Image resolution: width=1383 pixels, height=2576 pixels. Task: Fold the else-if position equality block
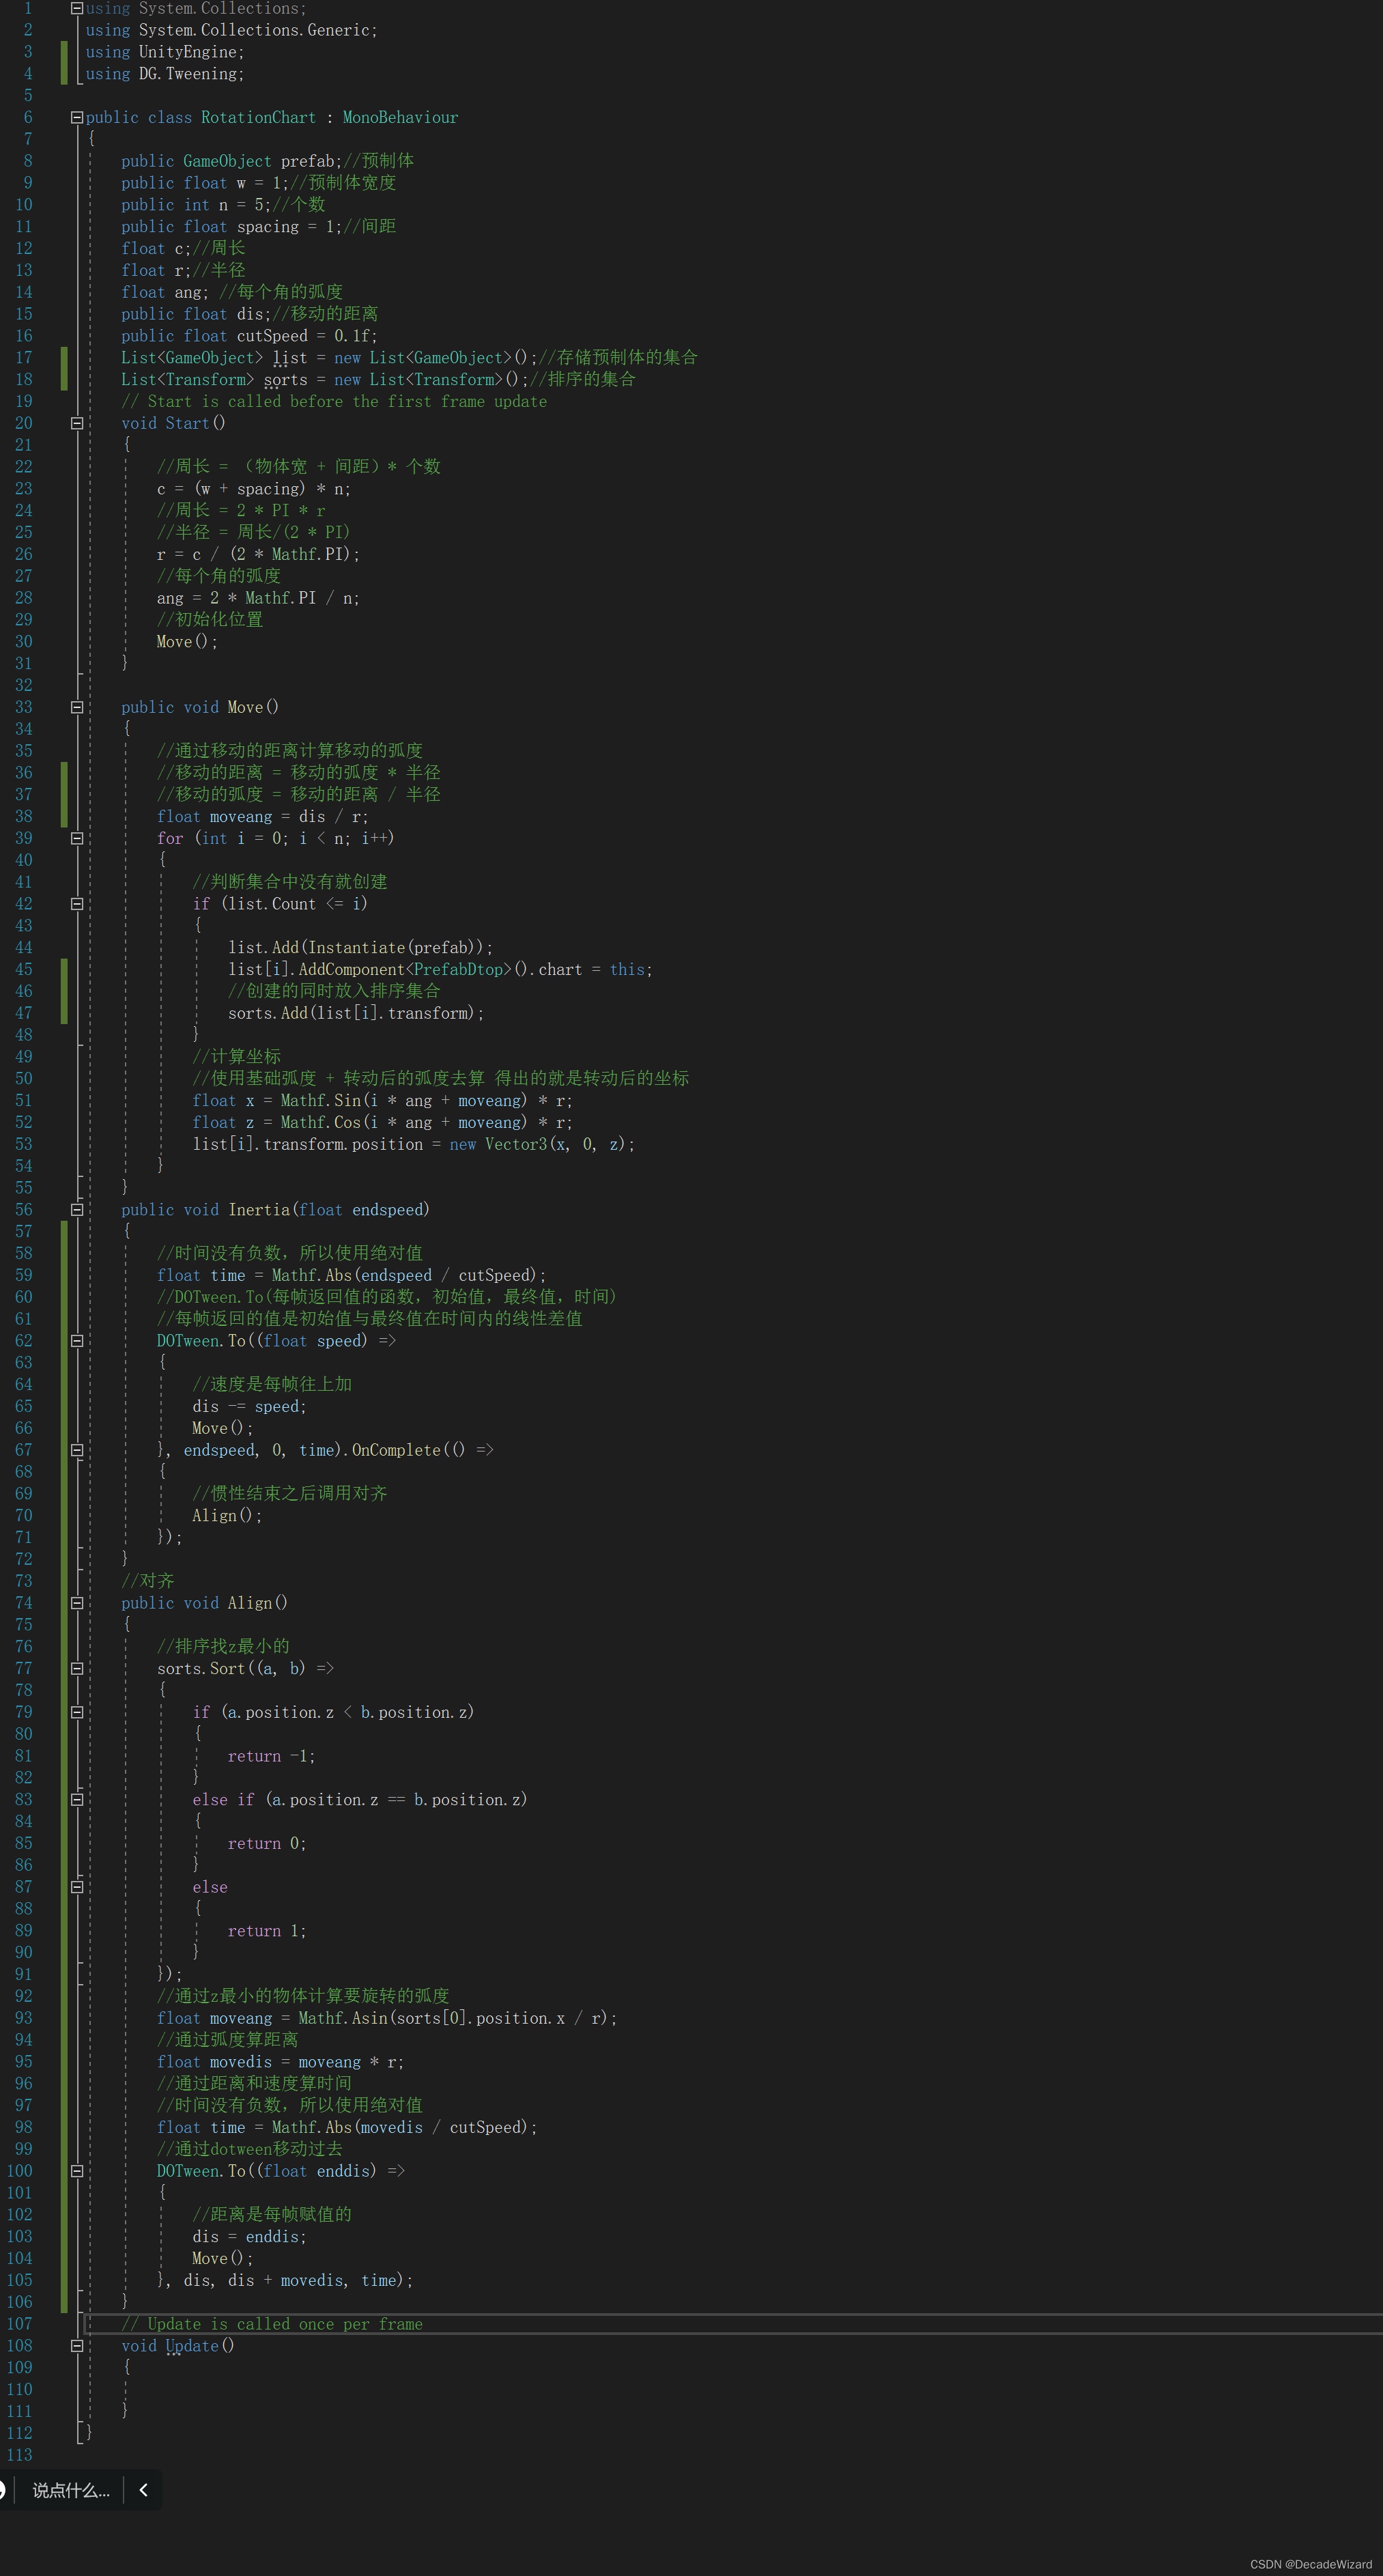click(x=77, y=1799)
